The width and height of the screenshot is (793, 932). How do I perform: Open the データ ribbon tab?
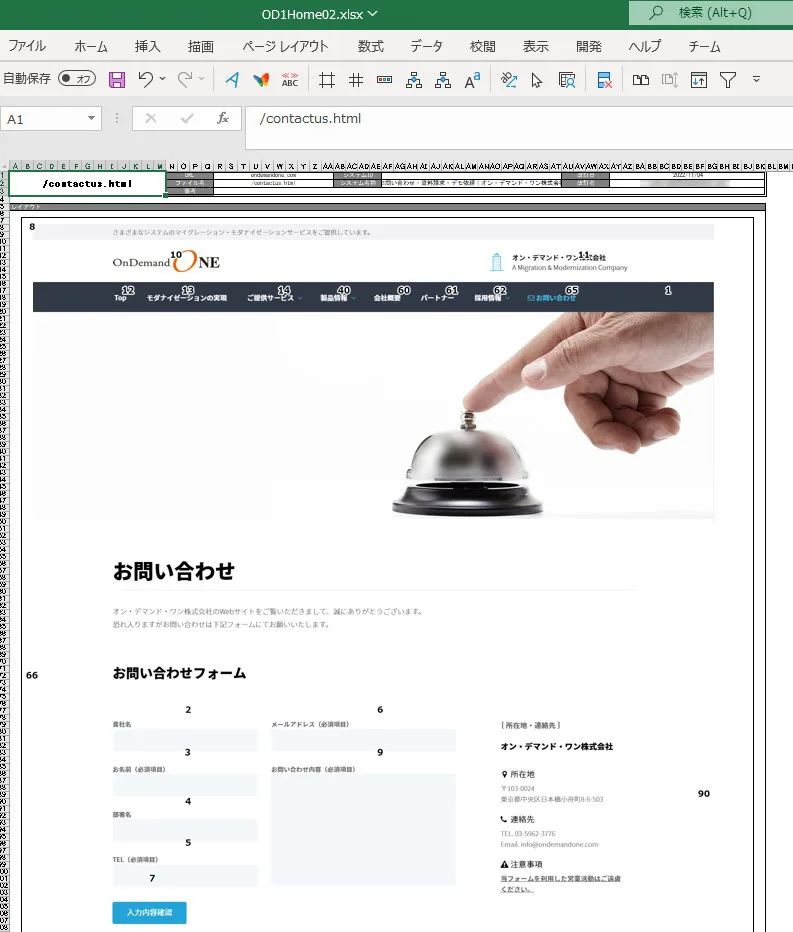(426, 46)
